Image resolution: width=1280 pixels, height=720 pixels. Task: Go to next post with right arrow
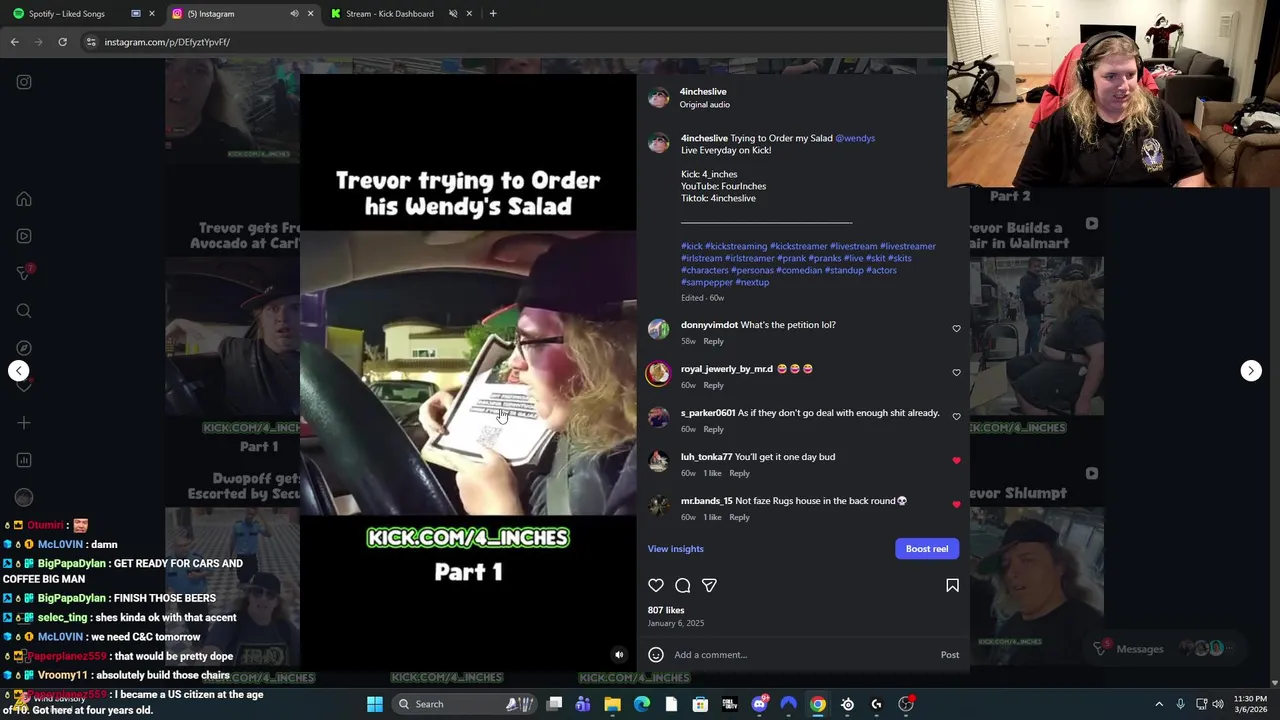tap(1251, 371)
